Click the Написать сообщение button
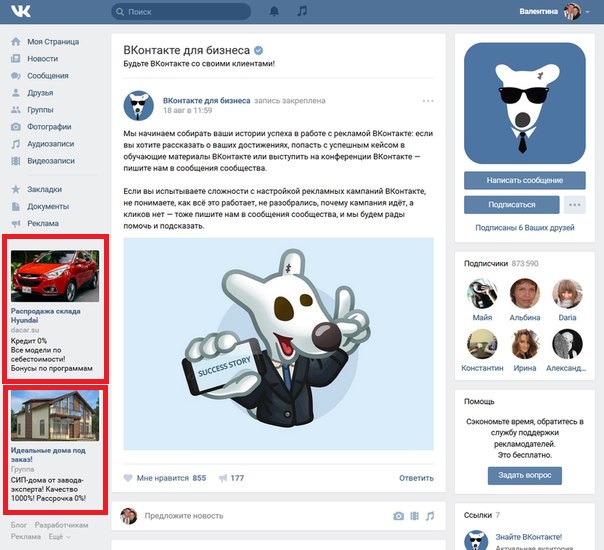Screen dimensions: 604x550 525,180
